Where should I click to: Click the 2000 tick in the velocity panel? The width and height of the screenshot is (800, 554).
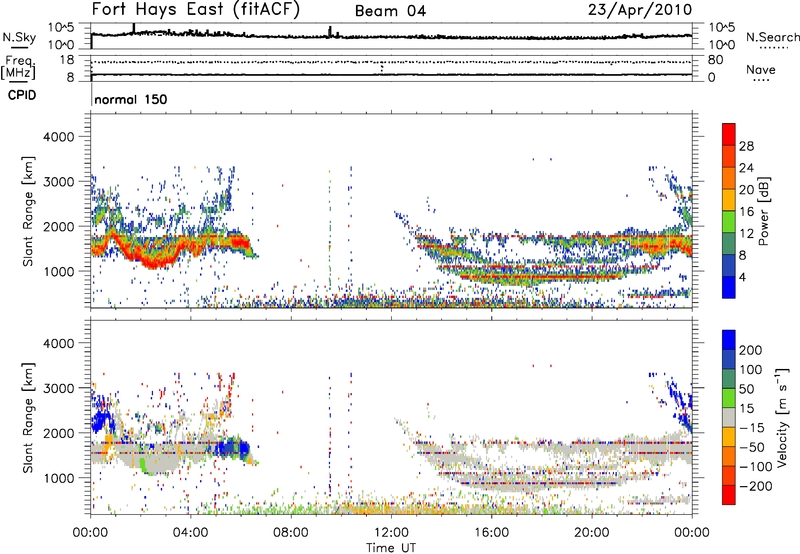pyautogui.click(x=58, y=433)
